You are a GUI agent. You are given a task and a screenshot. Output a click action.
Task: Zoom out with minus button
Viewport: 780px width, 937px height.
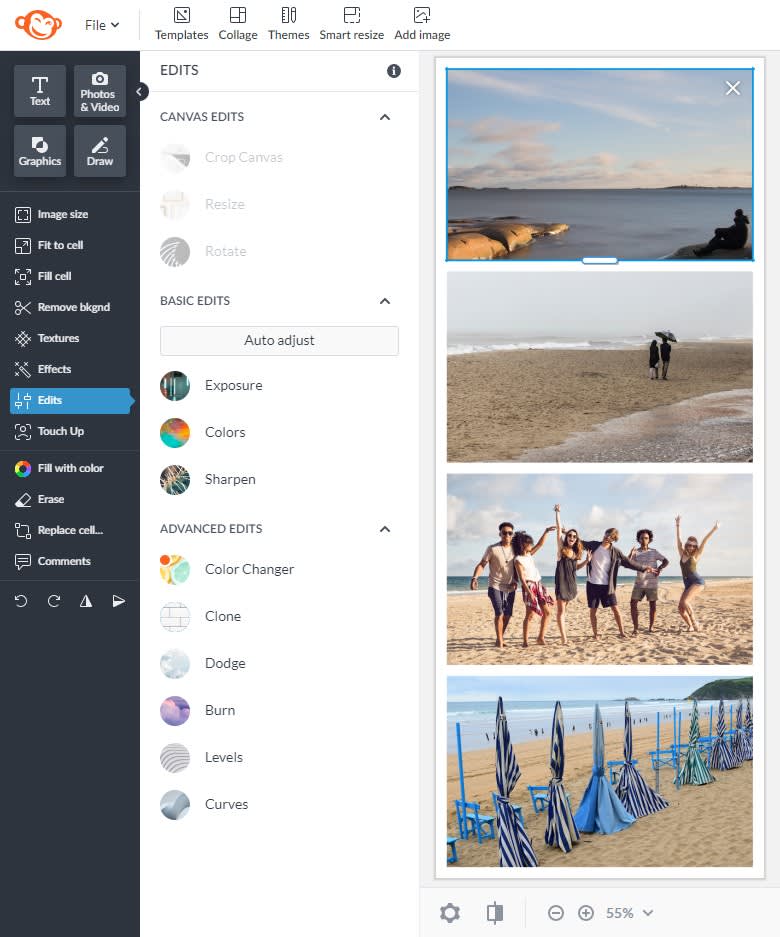[x=556, y=913]
